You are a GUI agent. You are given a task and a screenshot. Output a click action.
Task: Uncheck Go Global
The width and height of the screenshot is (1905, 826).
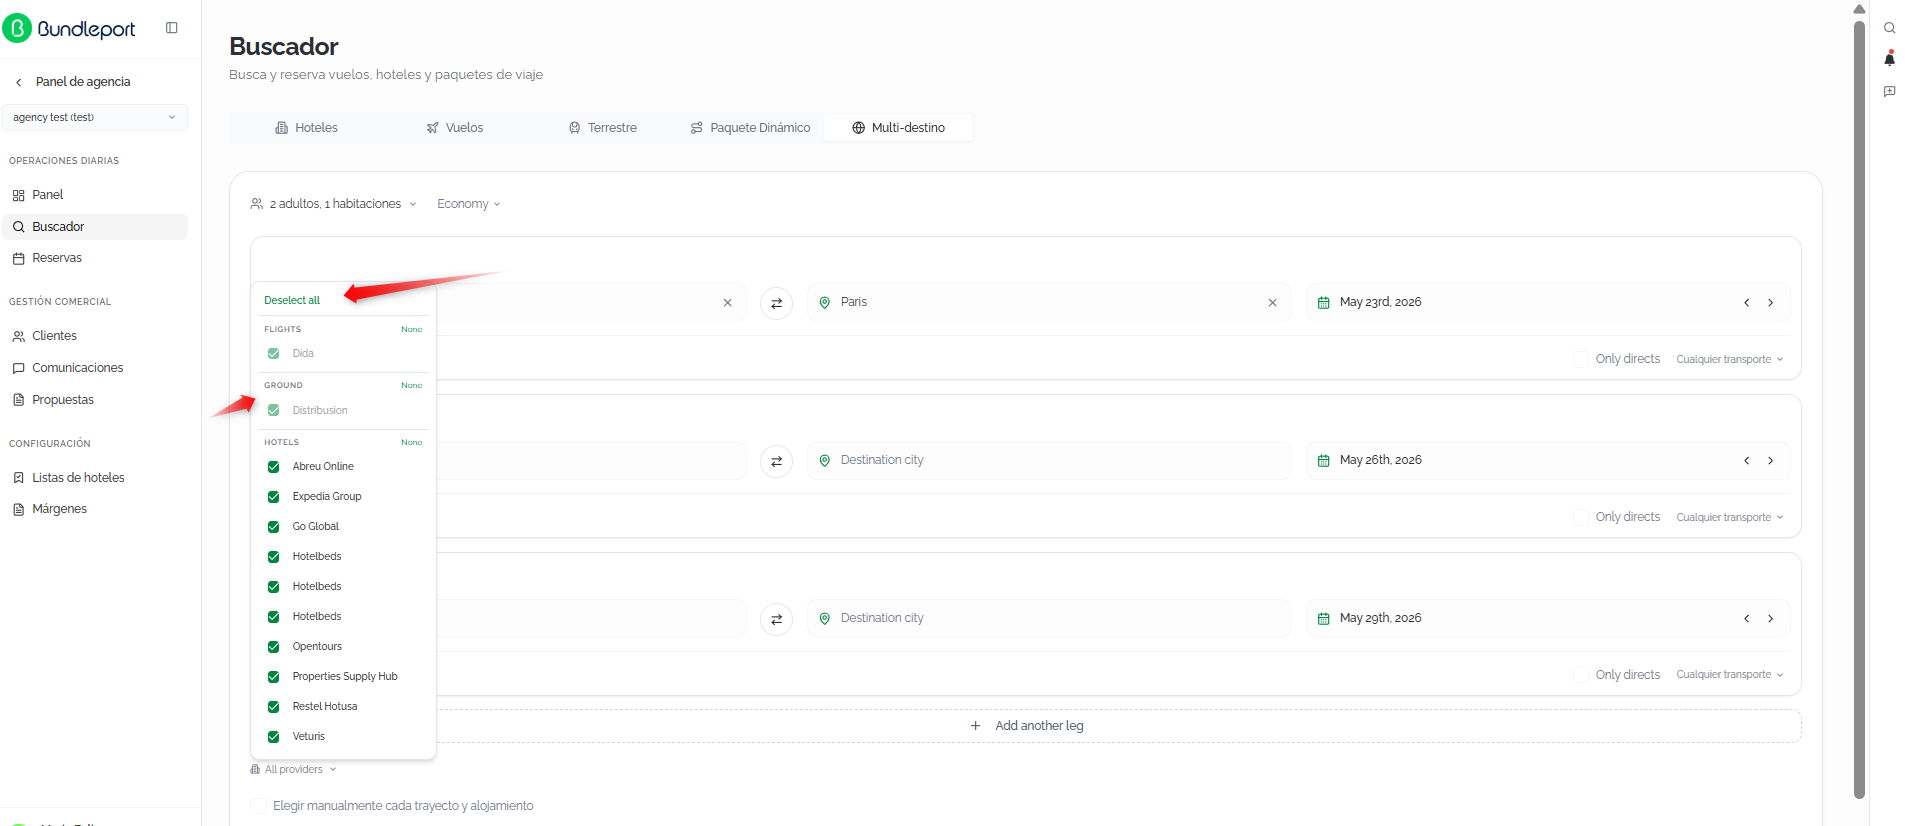click(x=273, y=527)
